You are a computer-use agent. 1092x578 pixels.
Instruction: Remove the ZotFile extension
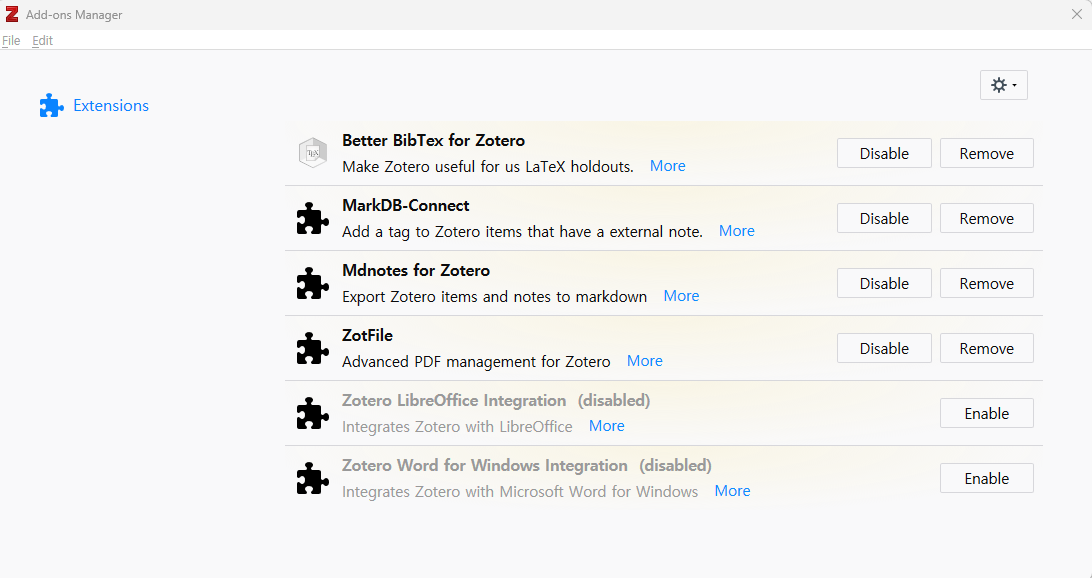987,348
